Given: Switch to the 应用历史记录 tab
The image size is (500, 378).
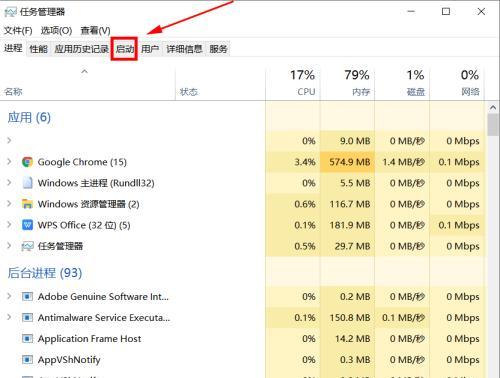Looking at the screenshot, I should [x=82, y=49].
